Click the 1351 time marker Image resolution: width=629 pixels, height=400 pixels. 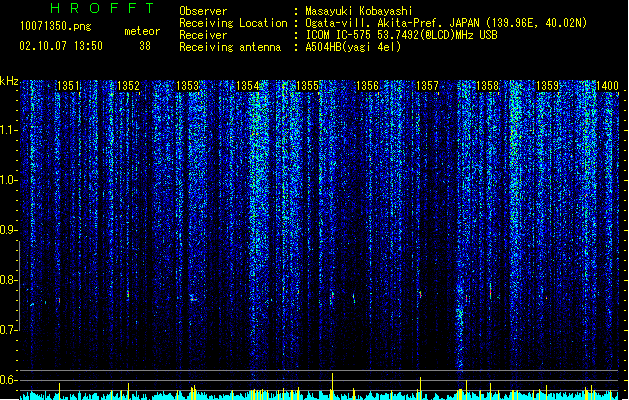(68, 86)
